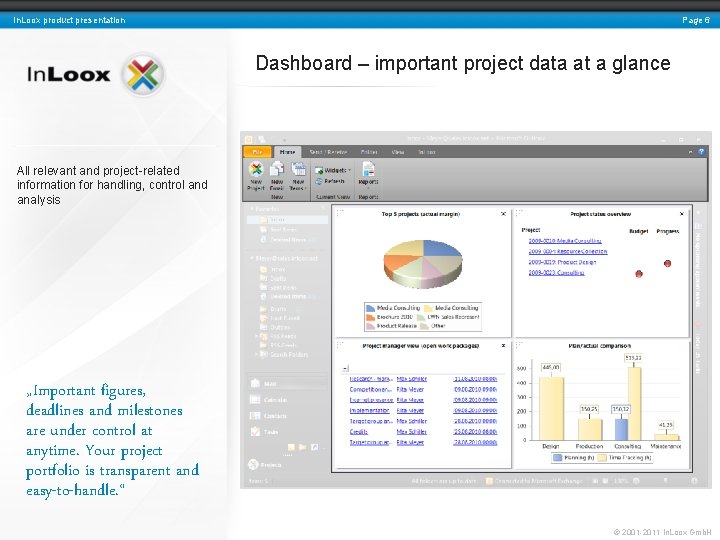720x540 pixels.
Task: Click the help question mark icon in the ribbon
Action: point(701,152)
